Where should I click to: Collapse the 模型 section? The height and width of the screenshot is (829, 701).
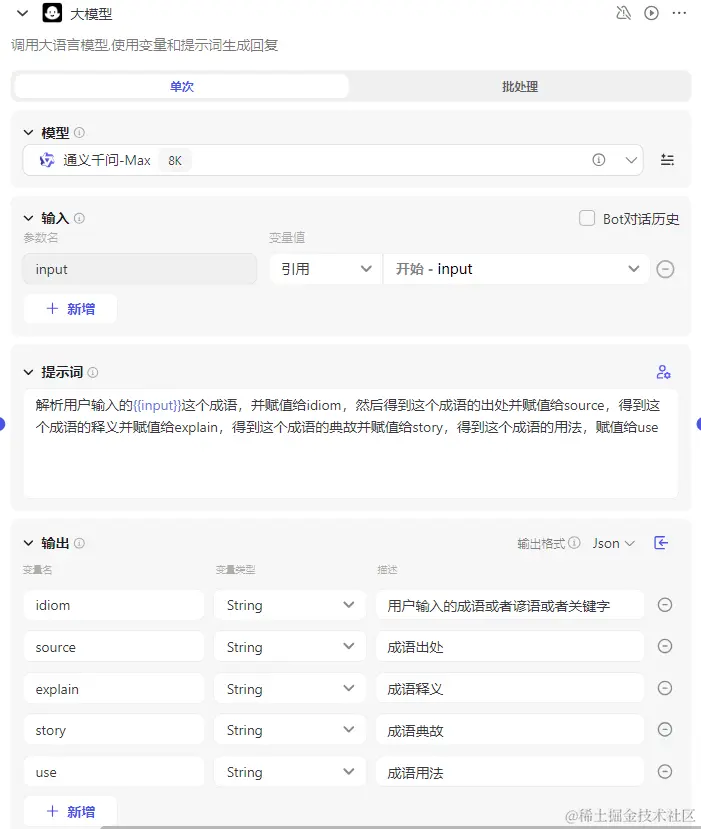pos(29,132)
